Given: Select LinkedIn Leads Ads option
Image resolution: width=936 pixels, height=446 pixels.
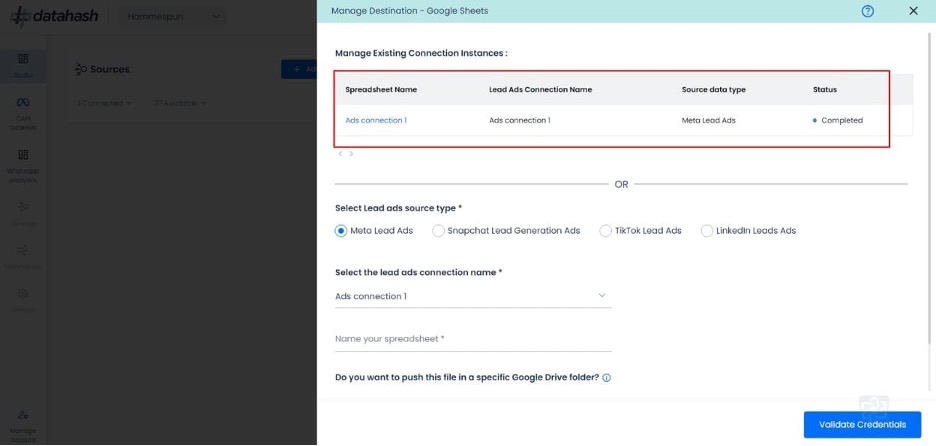Looking at the screenshot, I should (x=707, y=230).
